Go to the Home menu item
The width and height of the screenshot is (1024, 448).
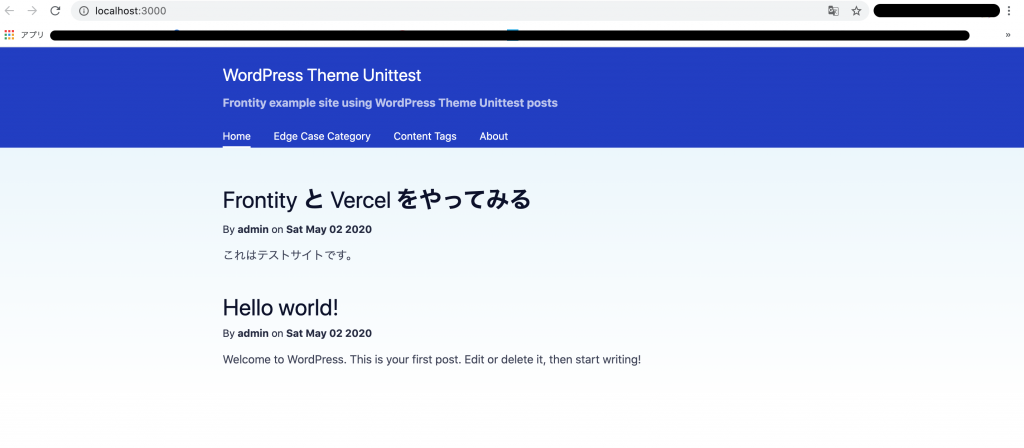click(236, 136)
